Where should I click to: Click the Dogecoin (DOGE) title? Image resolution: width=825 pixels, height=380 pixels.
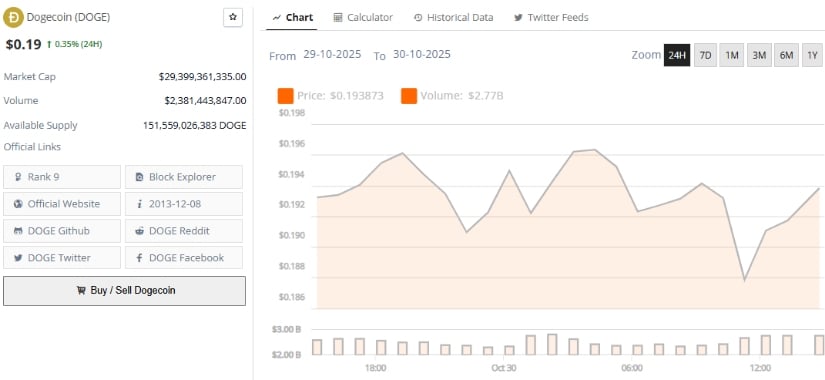pyautogui.click(x=68, y=17)
